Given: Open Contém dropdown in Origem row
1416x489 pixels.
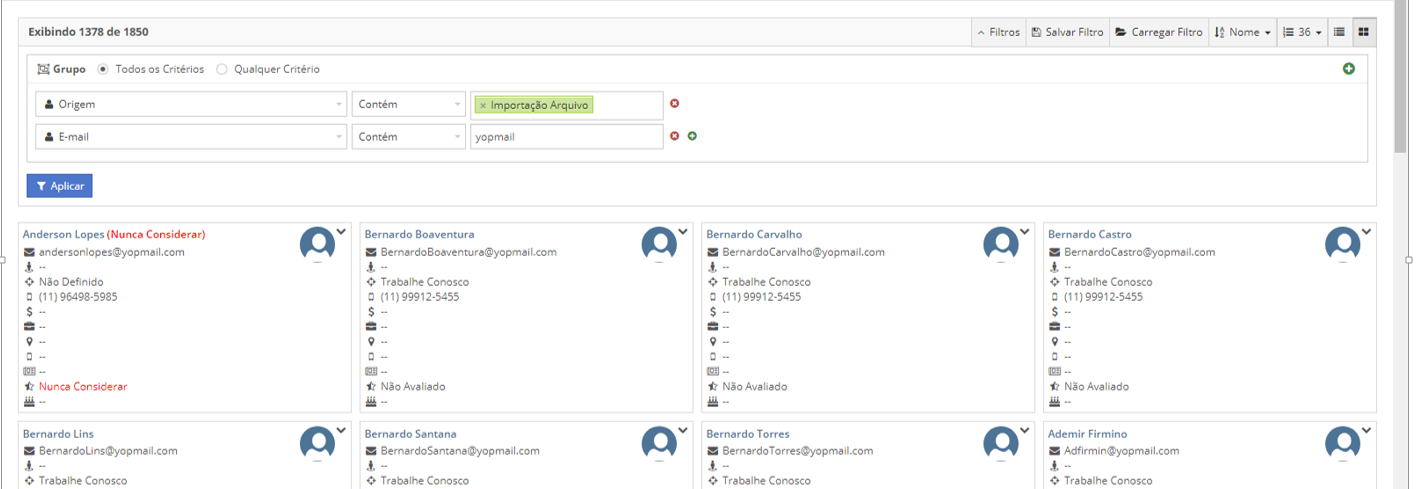Looking at the screenshot, I should [408, 104].
